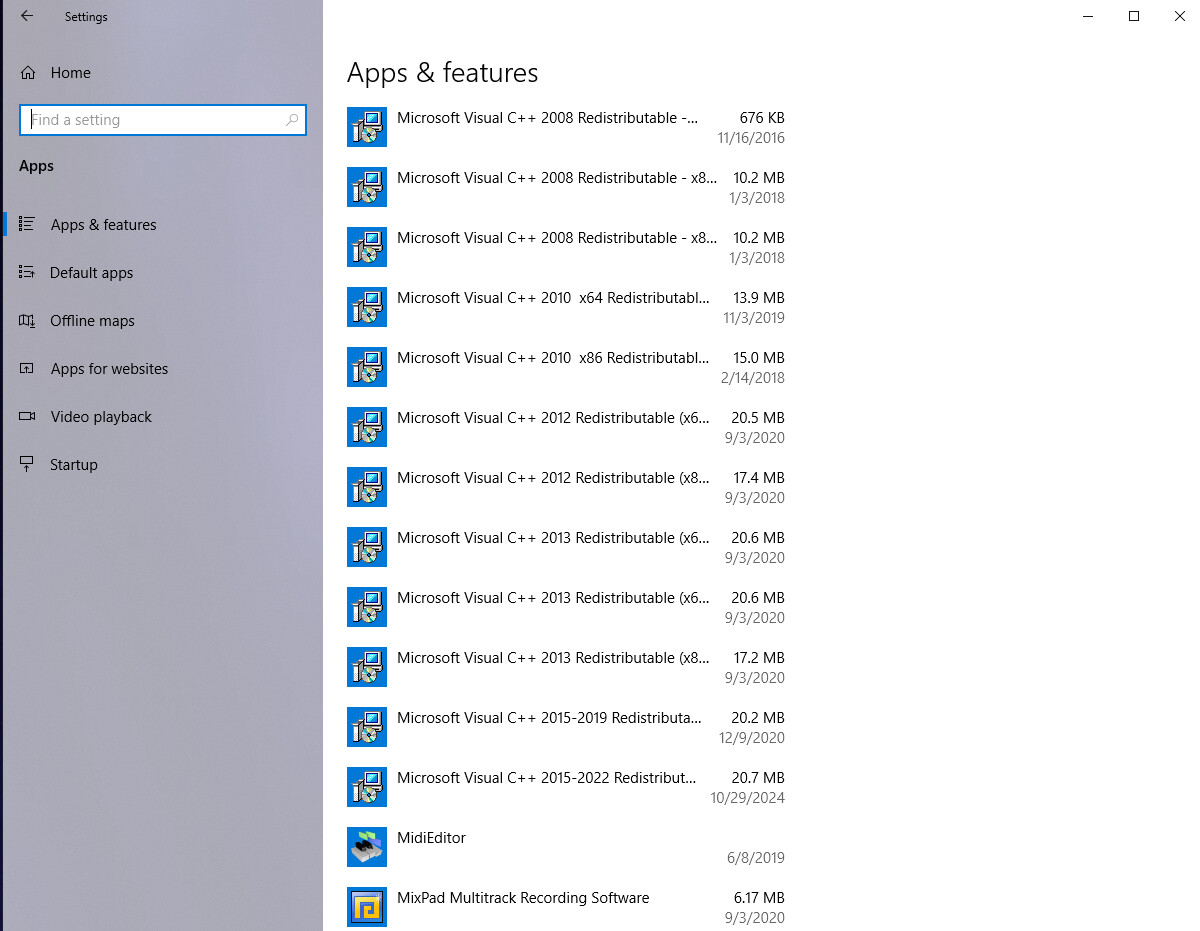This screenshot has height=931, width=1200.
Task: Open Home via the house icon
Action: 28,73
